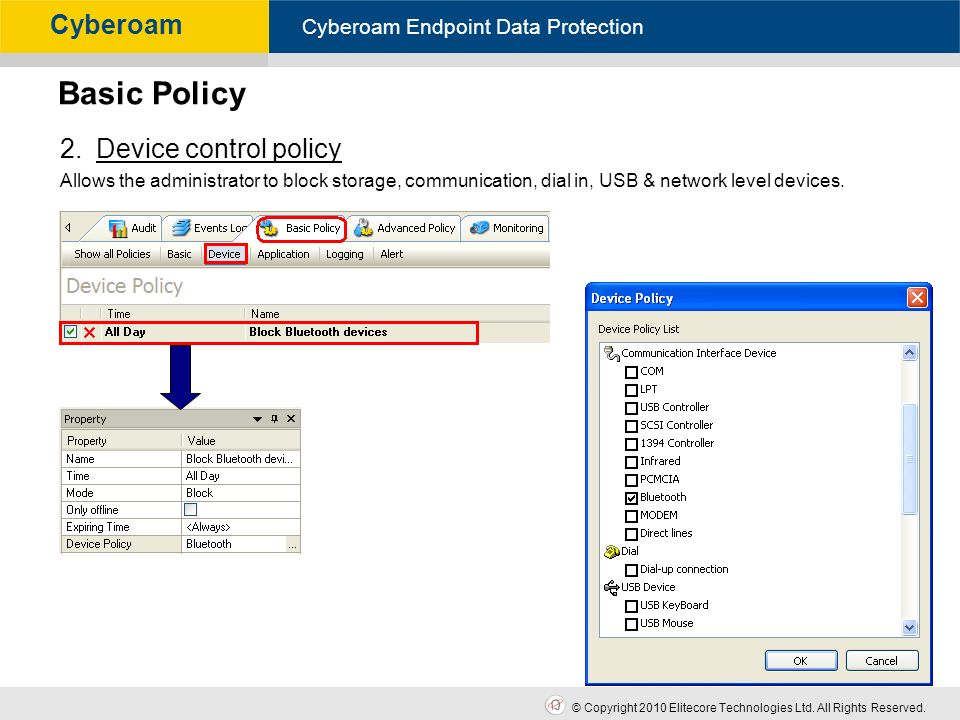Viewport: 960px width, 720px height.
Task: Go to the Monitoring tab
Action: (506, 228)
